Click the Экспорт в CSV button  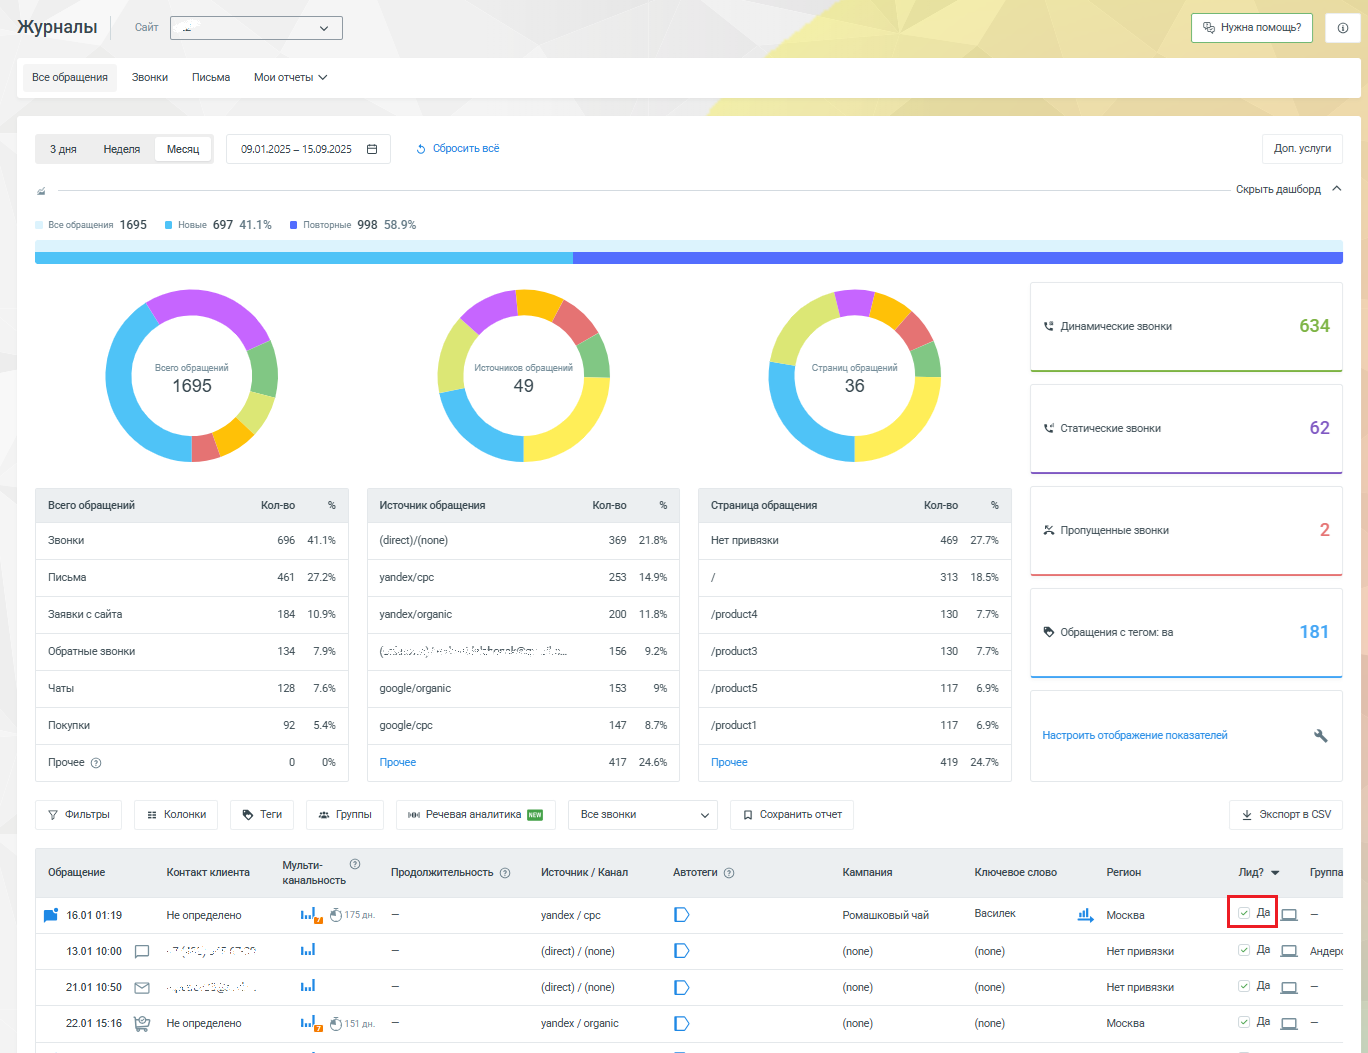(1286, 815)
